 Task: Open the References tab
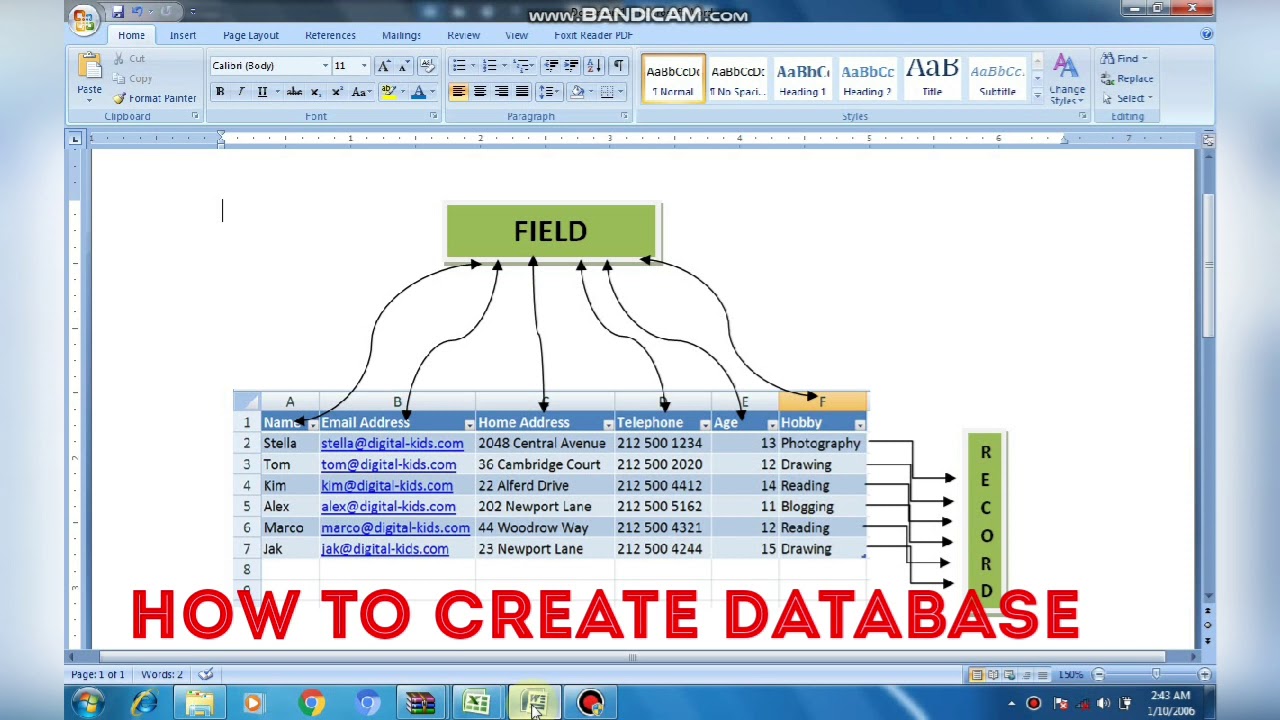pos(330,35)
